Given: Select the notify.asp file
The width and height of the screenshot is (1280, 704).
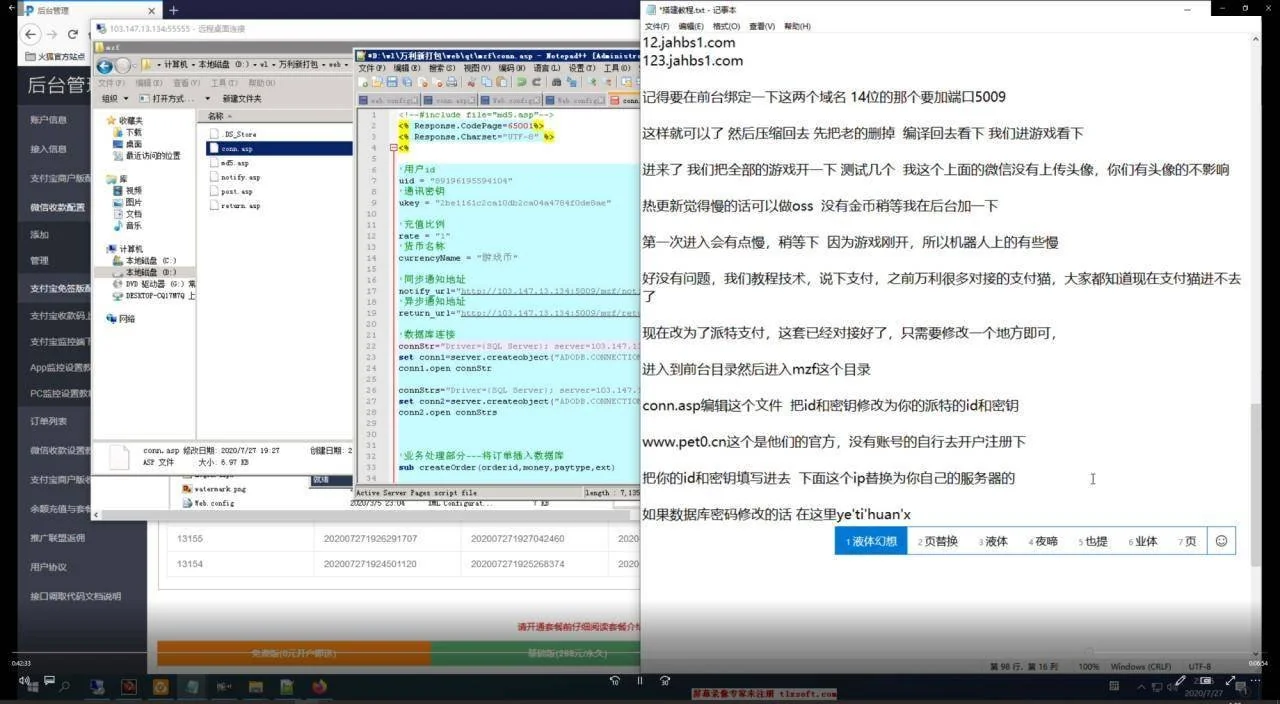Looking at the screenshot, I should coord(240,177).
